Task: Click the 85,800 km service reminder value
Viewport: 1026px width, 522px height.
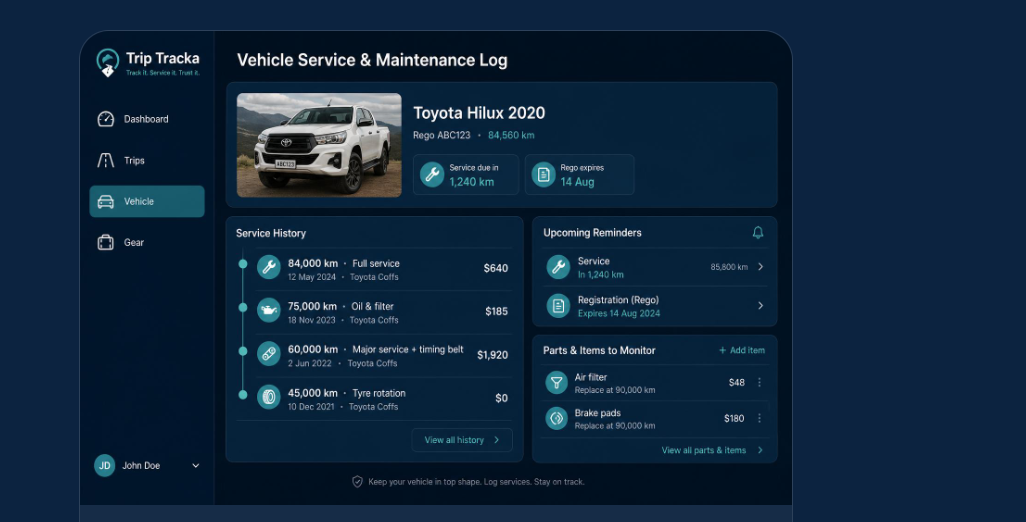Action: pos(729,267)
